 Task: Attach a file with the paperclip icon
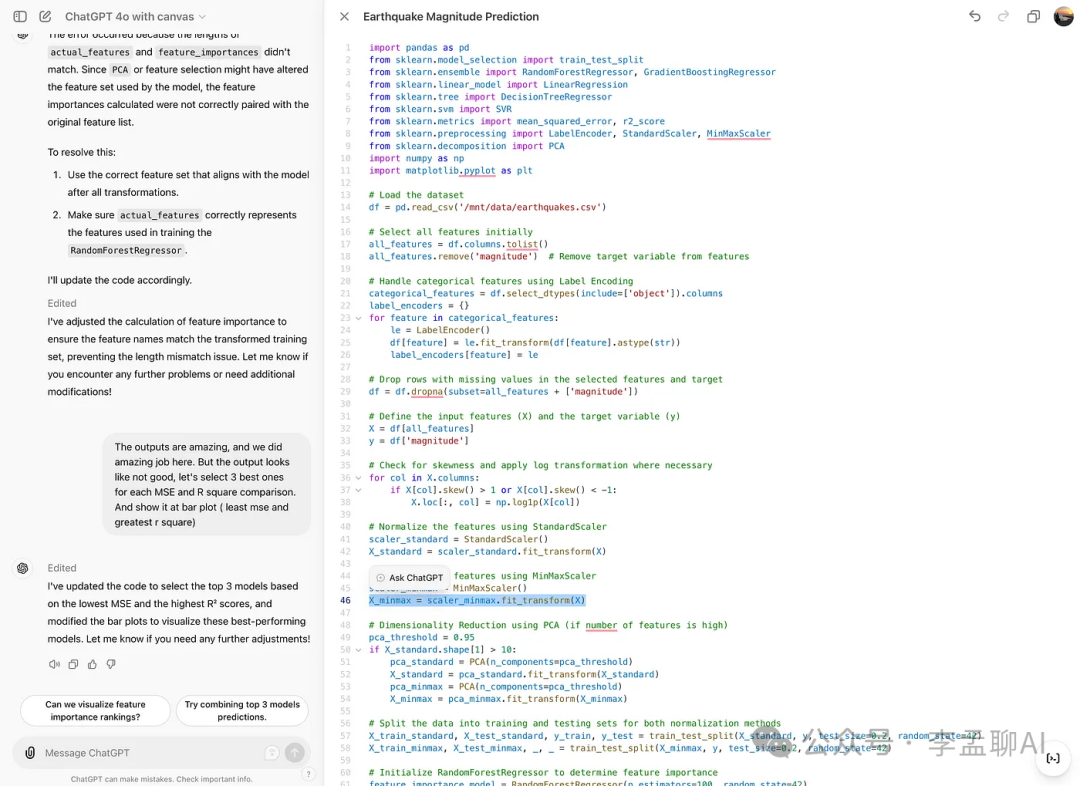[x=30, y=753]
